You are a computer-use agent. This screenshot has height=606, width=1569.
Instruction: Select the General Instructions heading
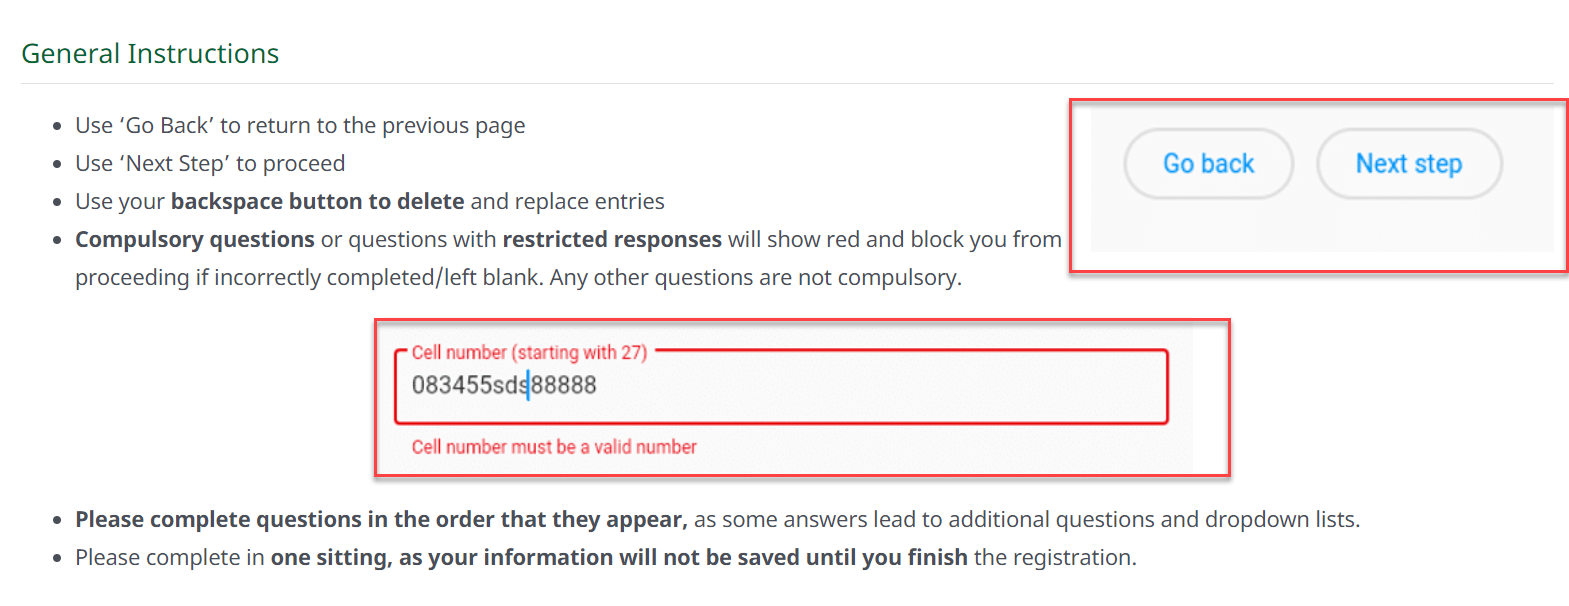[x=150, y=54]
